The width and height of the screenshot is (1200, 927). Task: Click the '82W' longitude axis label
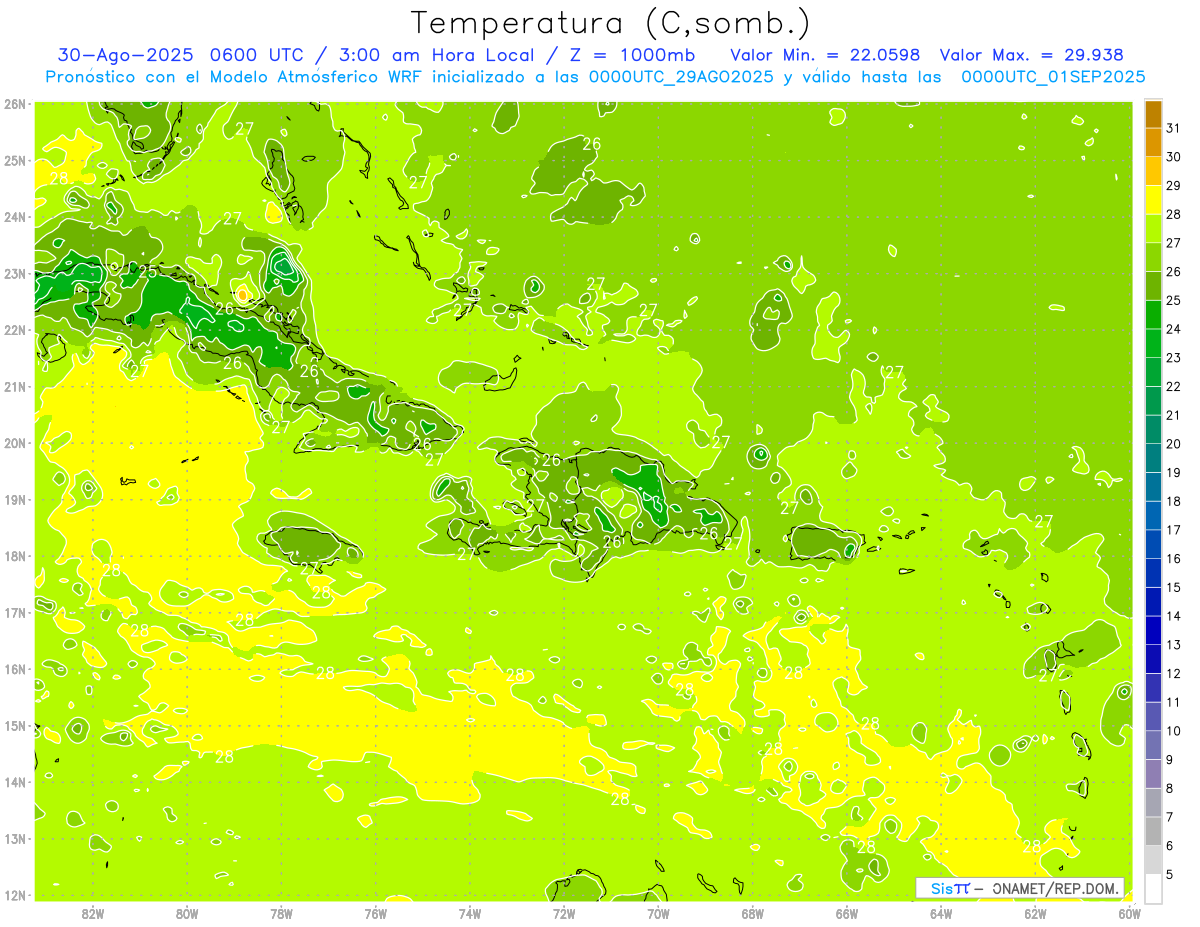tap(93, 912)
